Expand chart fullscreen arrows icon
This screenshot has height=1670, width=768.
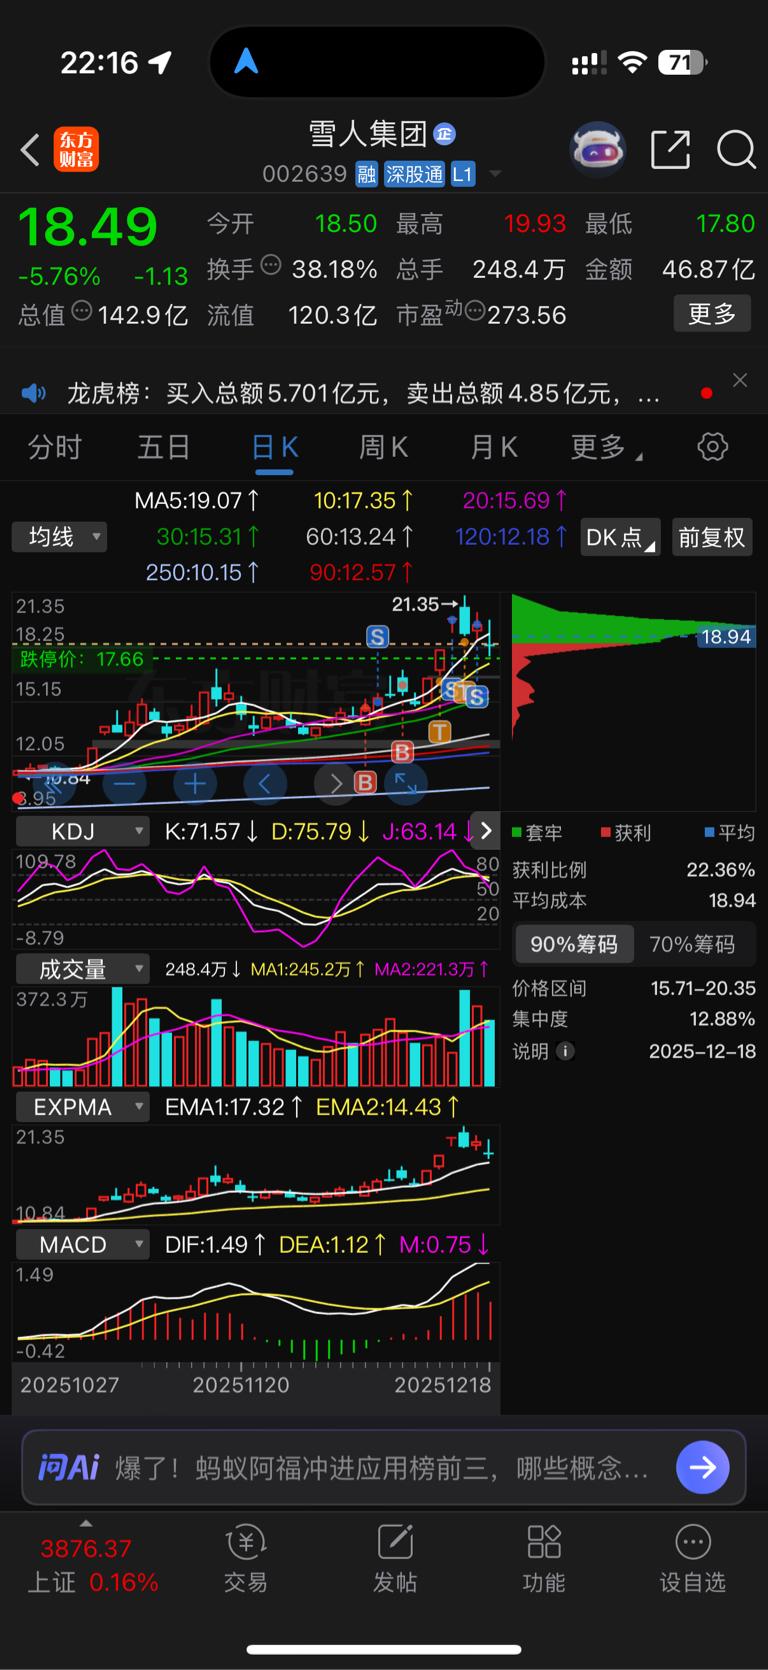pyautogui.click(x=405, y=783)
